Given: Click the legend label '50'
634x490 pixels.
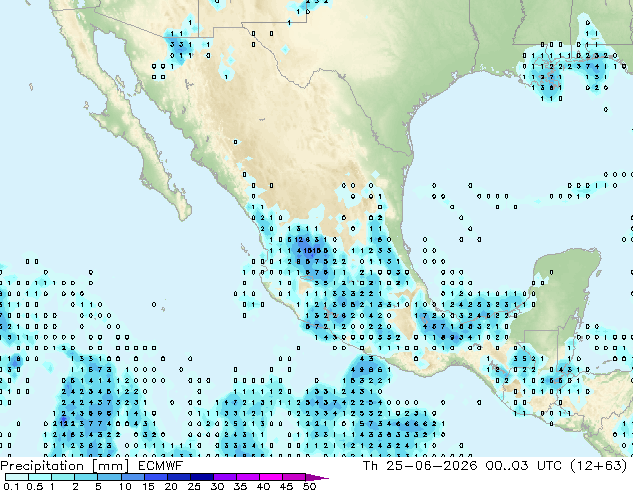Looking at the screenshot, I should point(310,486).
